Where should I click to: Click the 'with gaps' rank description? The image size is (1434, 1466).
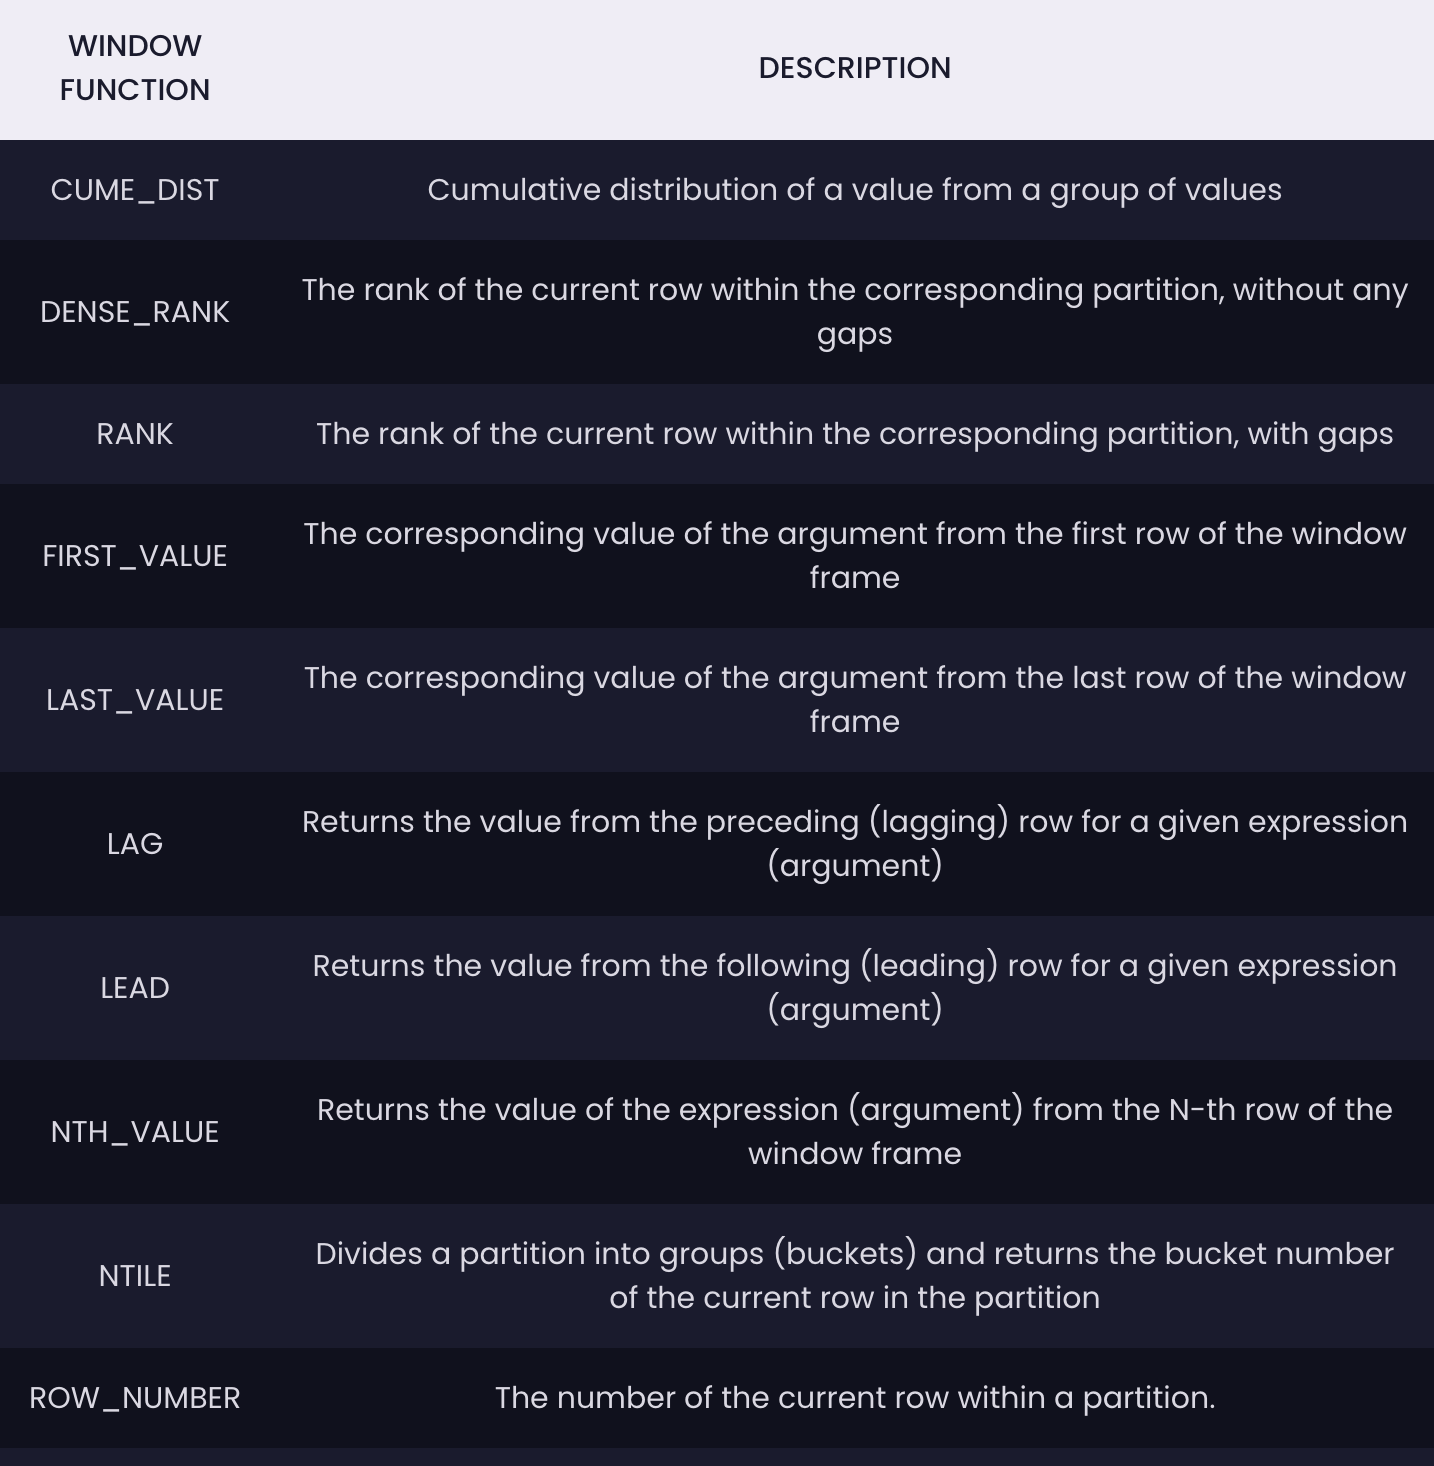[854, 434]
